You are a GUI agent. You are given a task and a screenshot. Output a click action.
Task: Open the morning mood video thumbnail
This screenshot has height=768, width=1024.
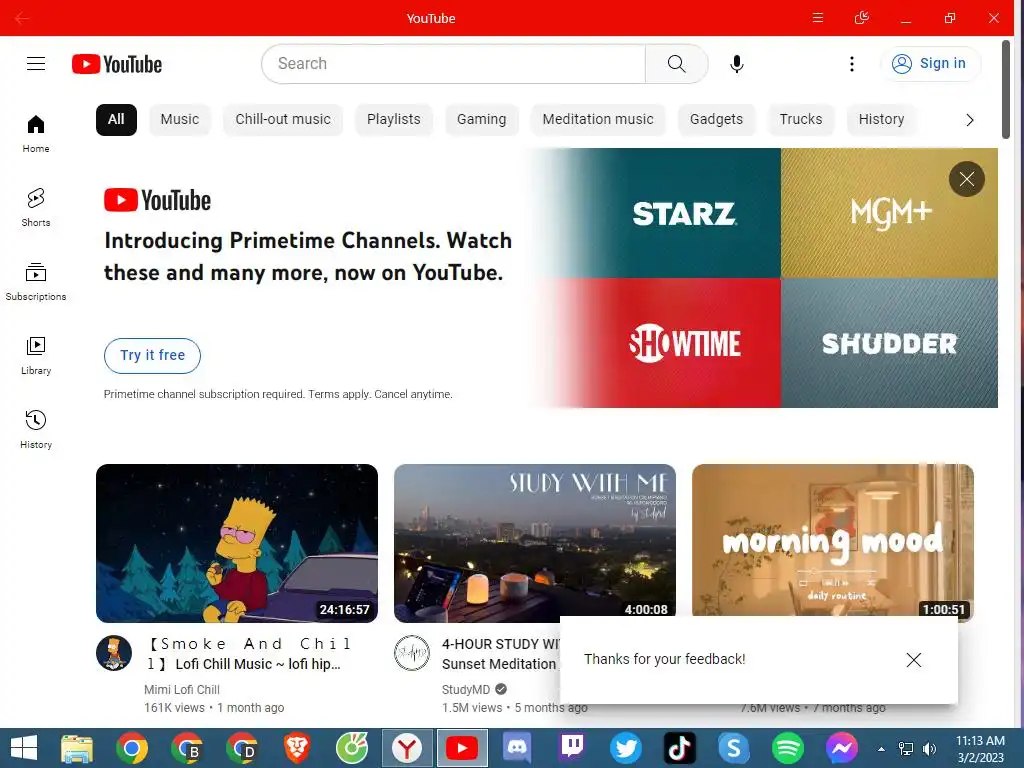[x=833, y=541]
